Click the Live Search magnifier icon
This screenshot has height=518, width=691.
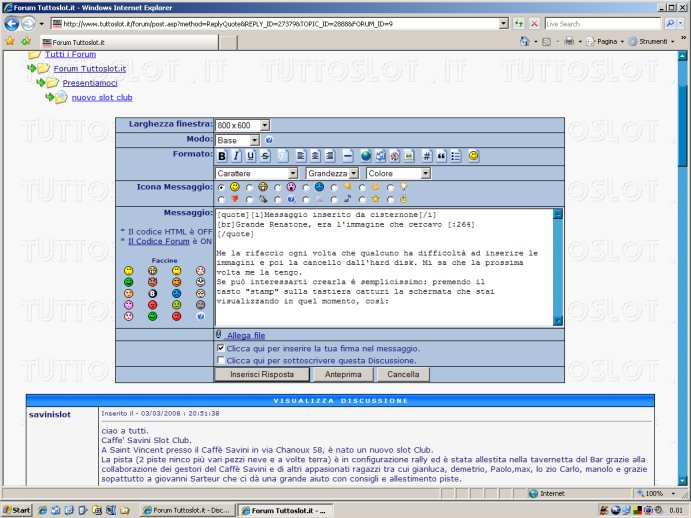(670, 23)
